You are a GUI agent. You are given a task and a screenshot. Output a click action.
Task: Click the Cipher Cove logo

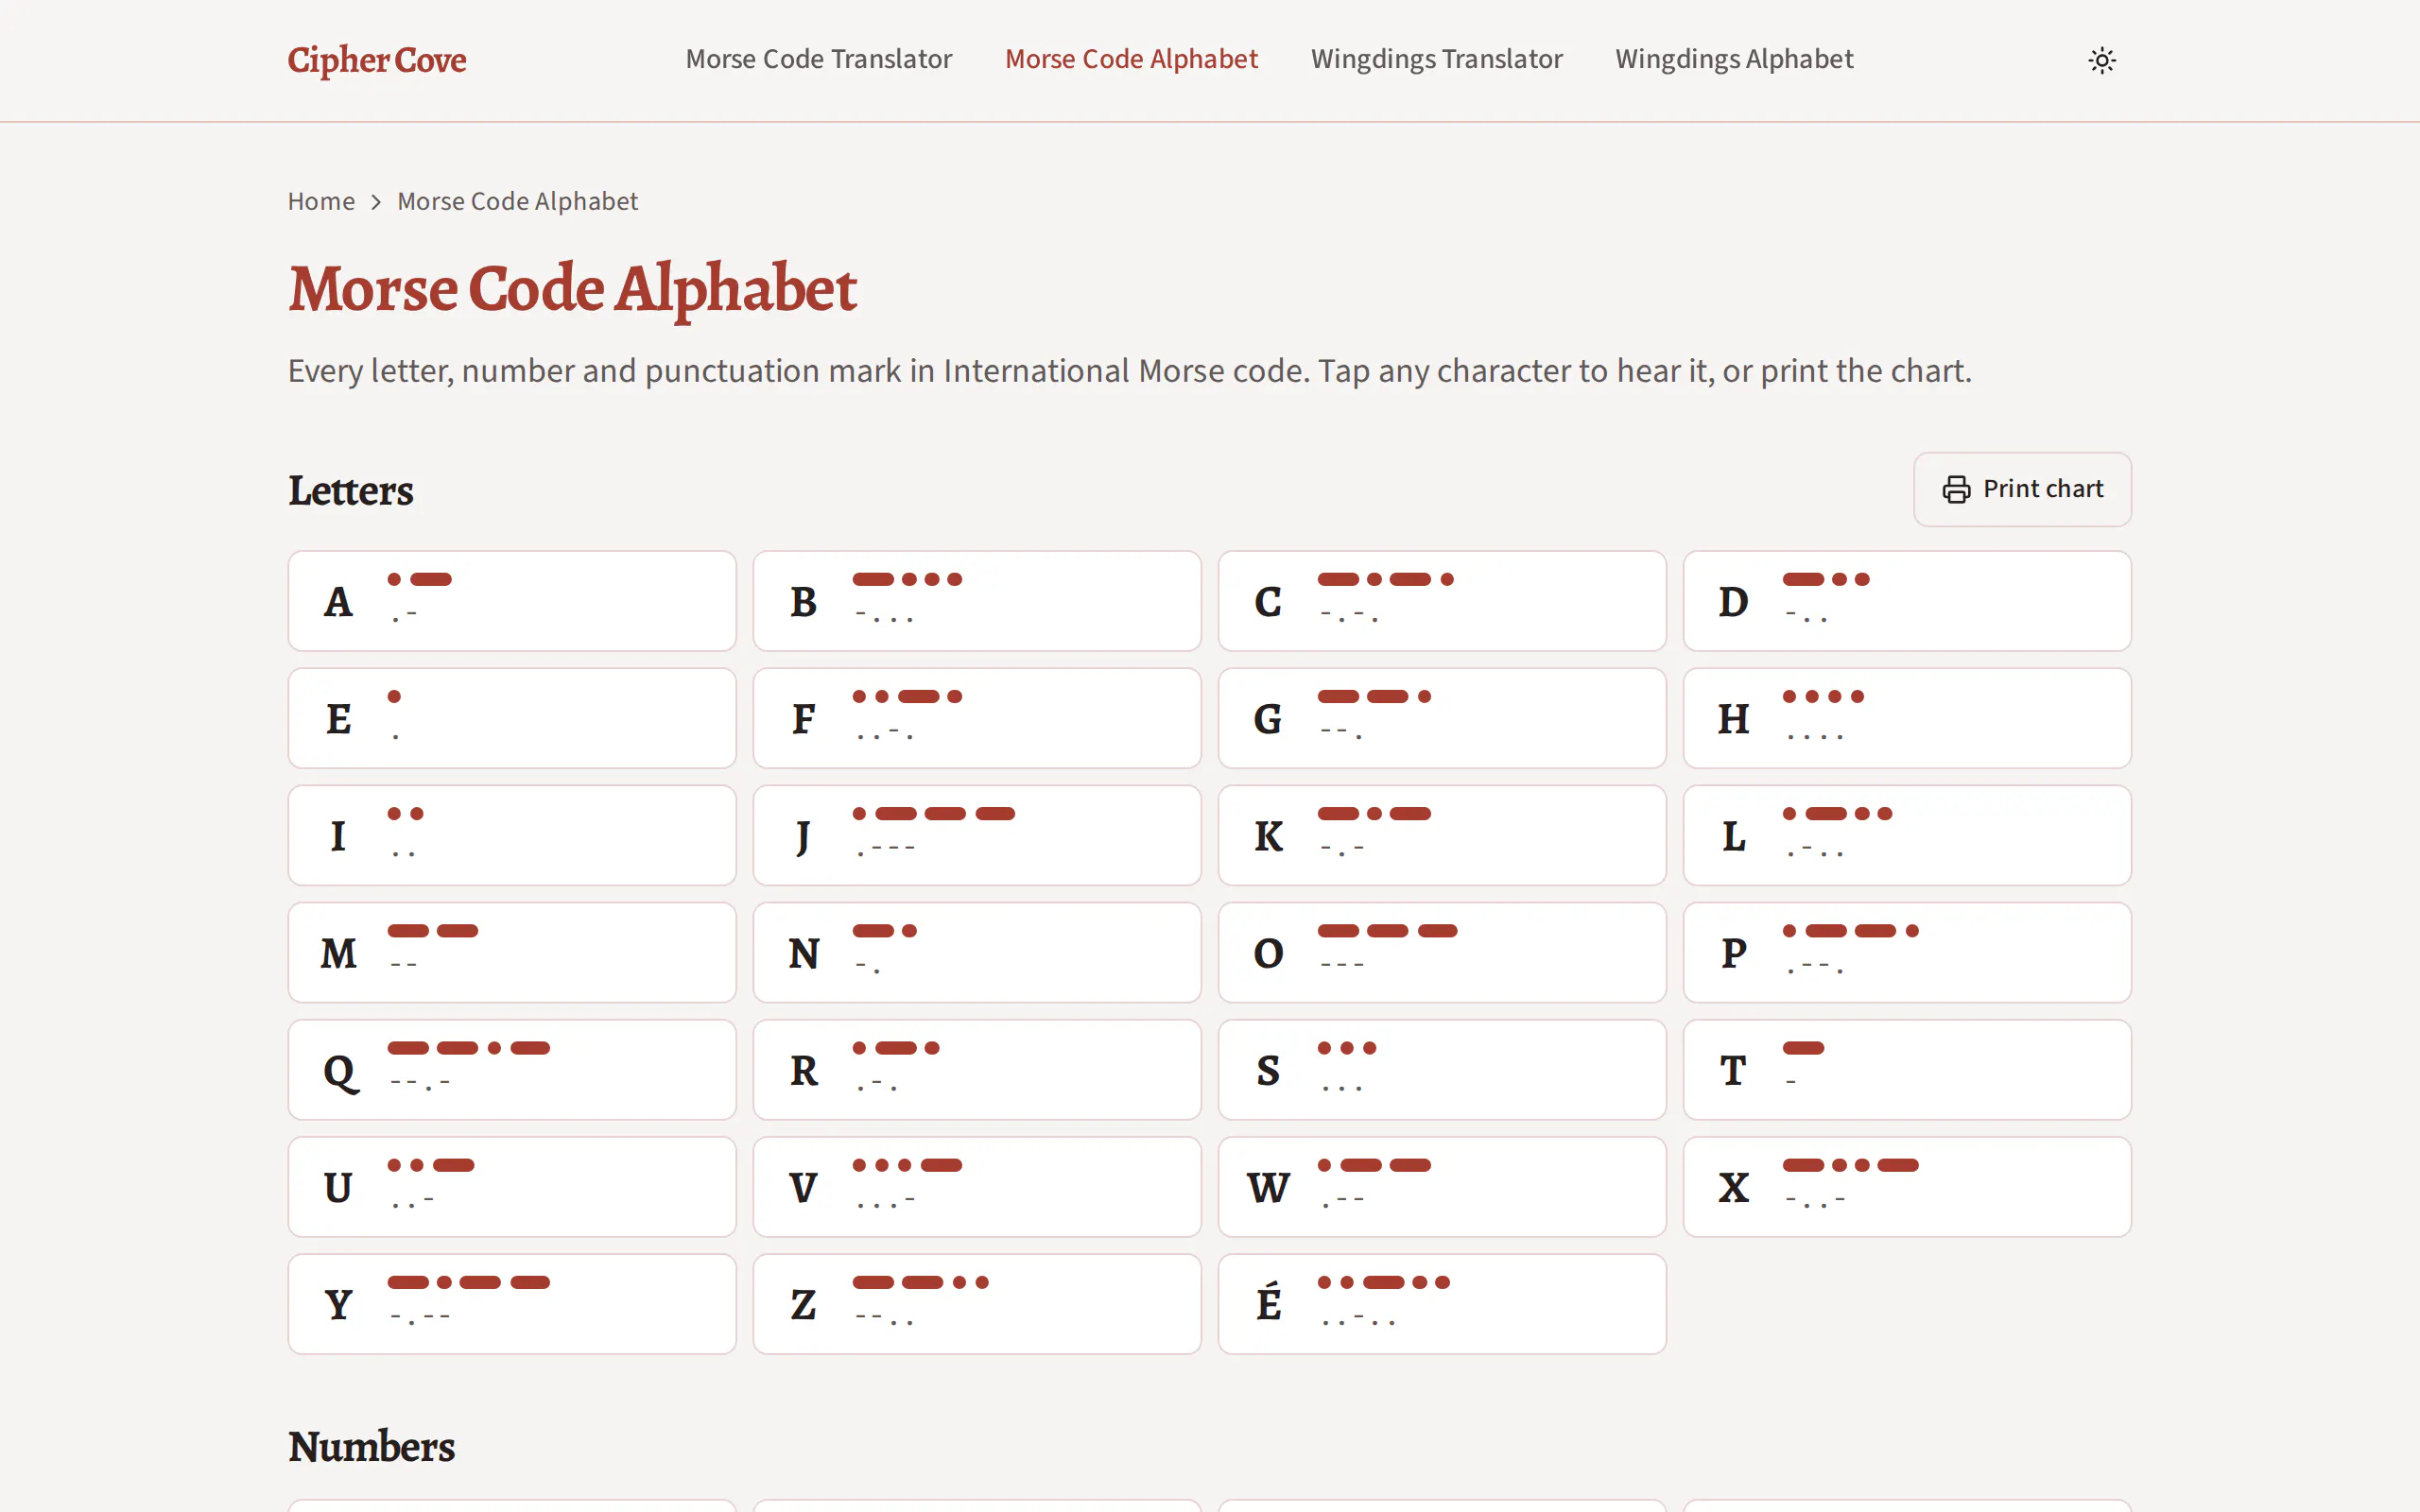click(x=377, y=60)
